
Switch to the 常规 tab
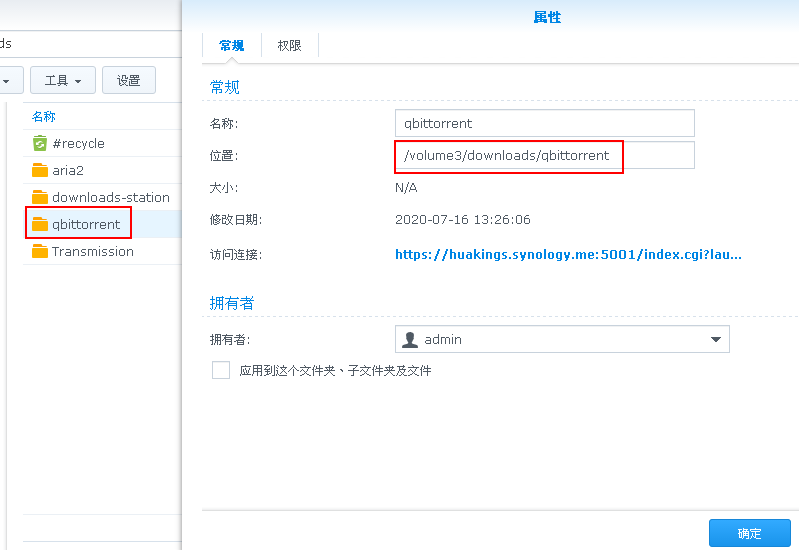click(x=232, y=46)
